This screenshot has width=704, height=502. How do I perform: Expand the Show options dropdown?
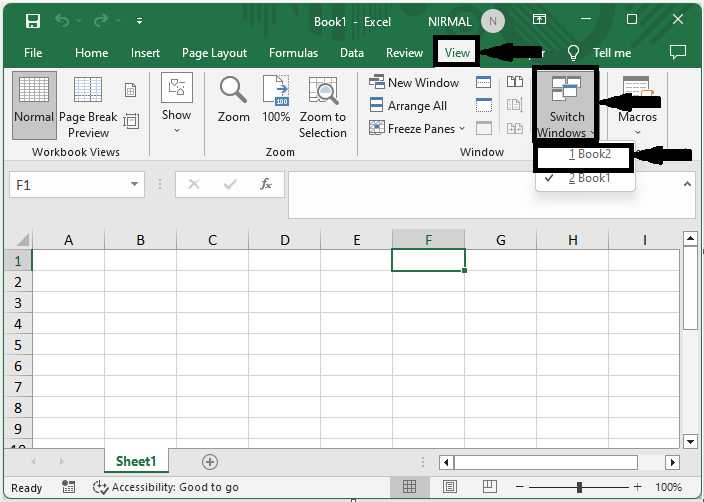176,103
